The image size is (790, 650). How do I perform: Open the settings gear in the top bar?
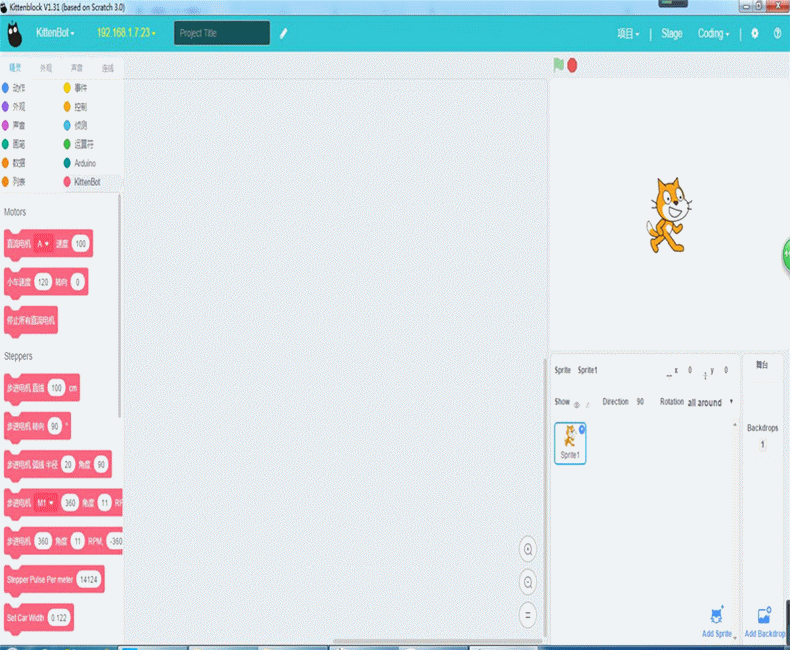tap(755, 33)
